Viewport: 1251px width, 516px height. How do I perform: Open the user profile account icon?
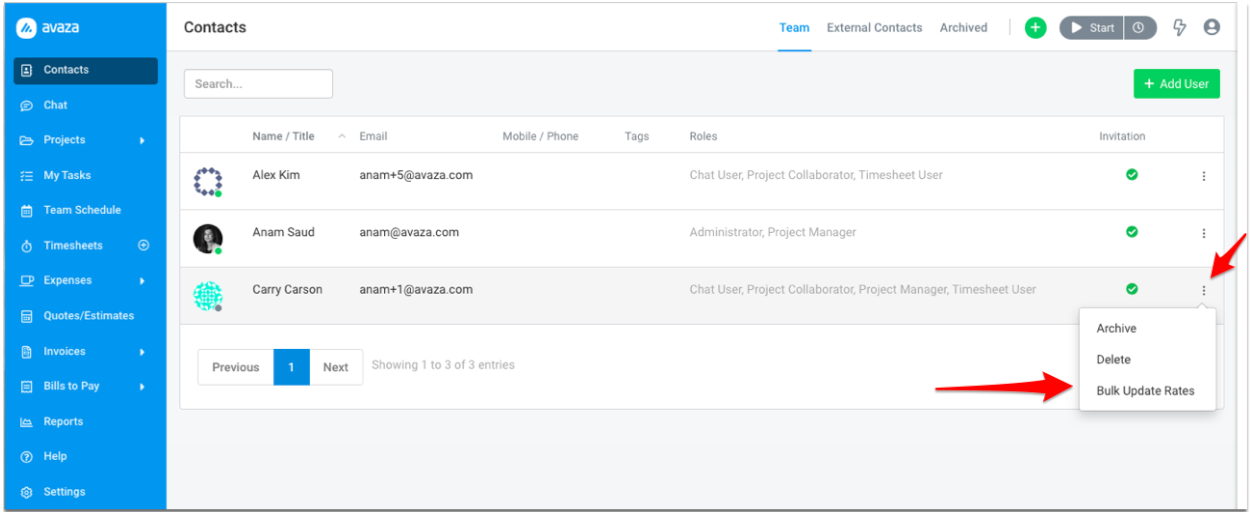tap(1212, 28)
